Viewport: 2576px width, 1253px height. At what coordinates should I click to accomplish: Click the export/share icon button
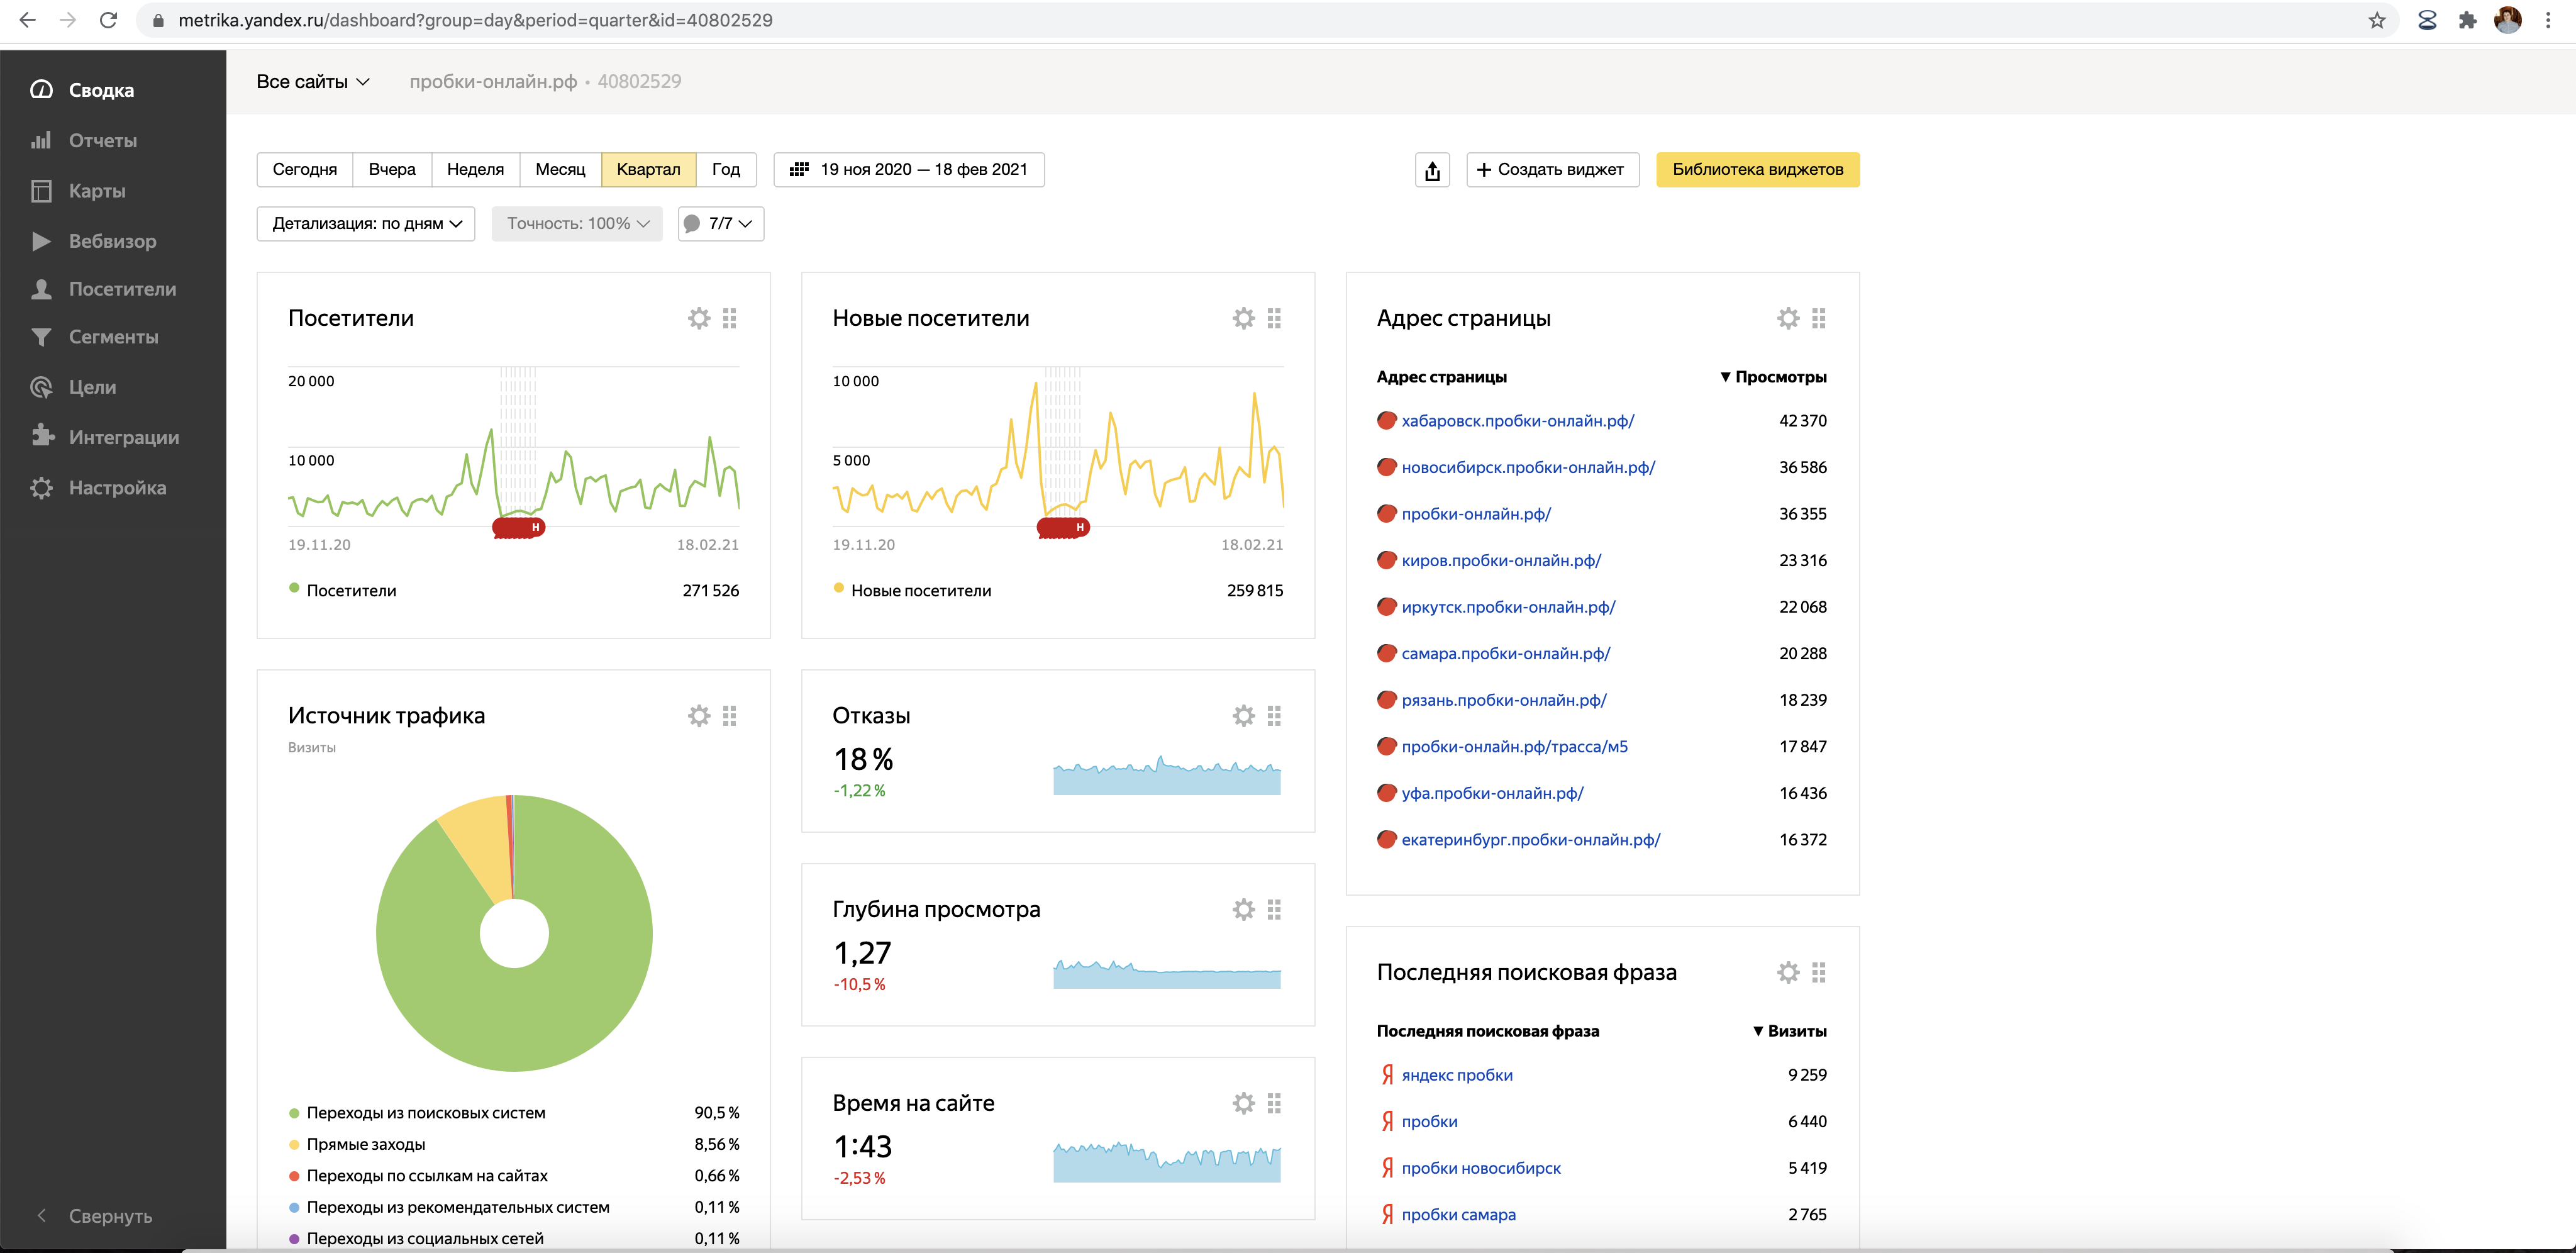(x=1432, y=170)
